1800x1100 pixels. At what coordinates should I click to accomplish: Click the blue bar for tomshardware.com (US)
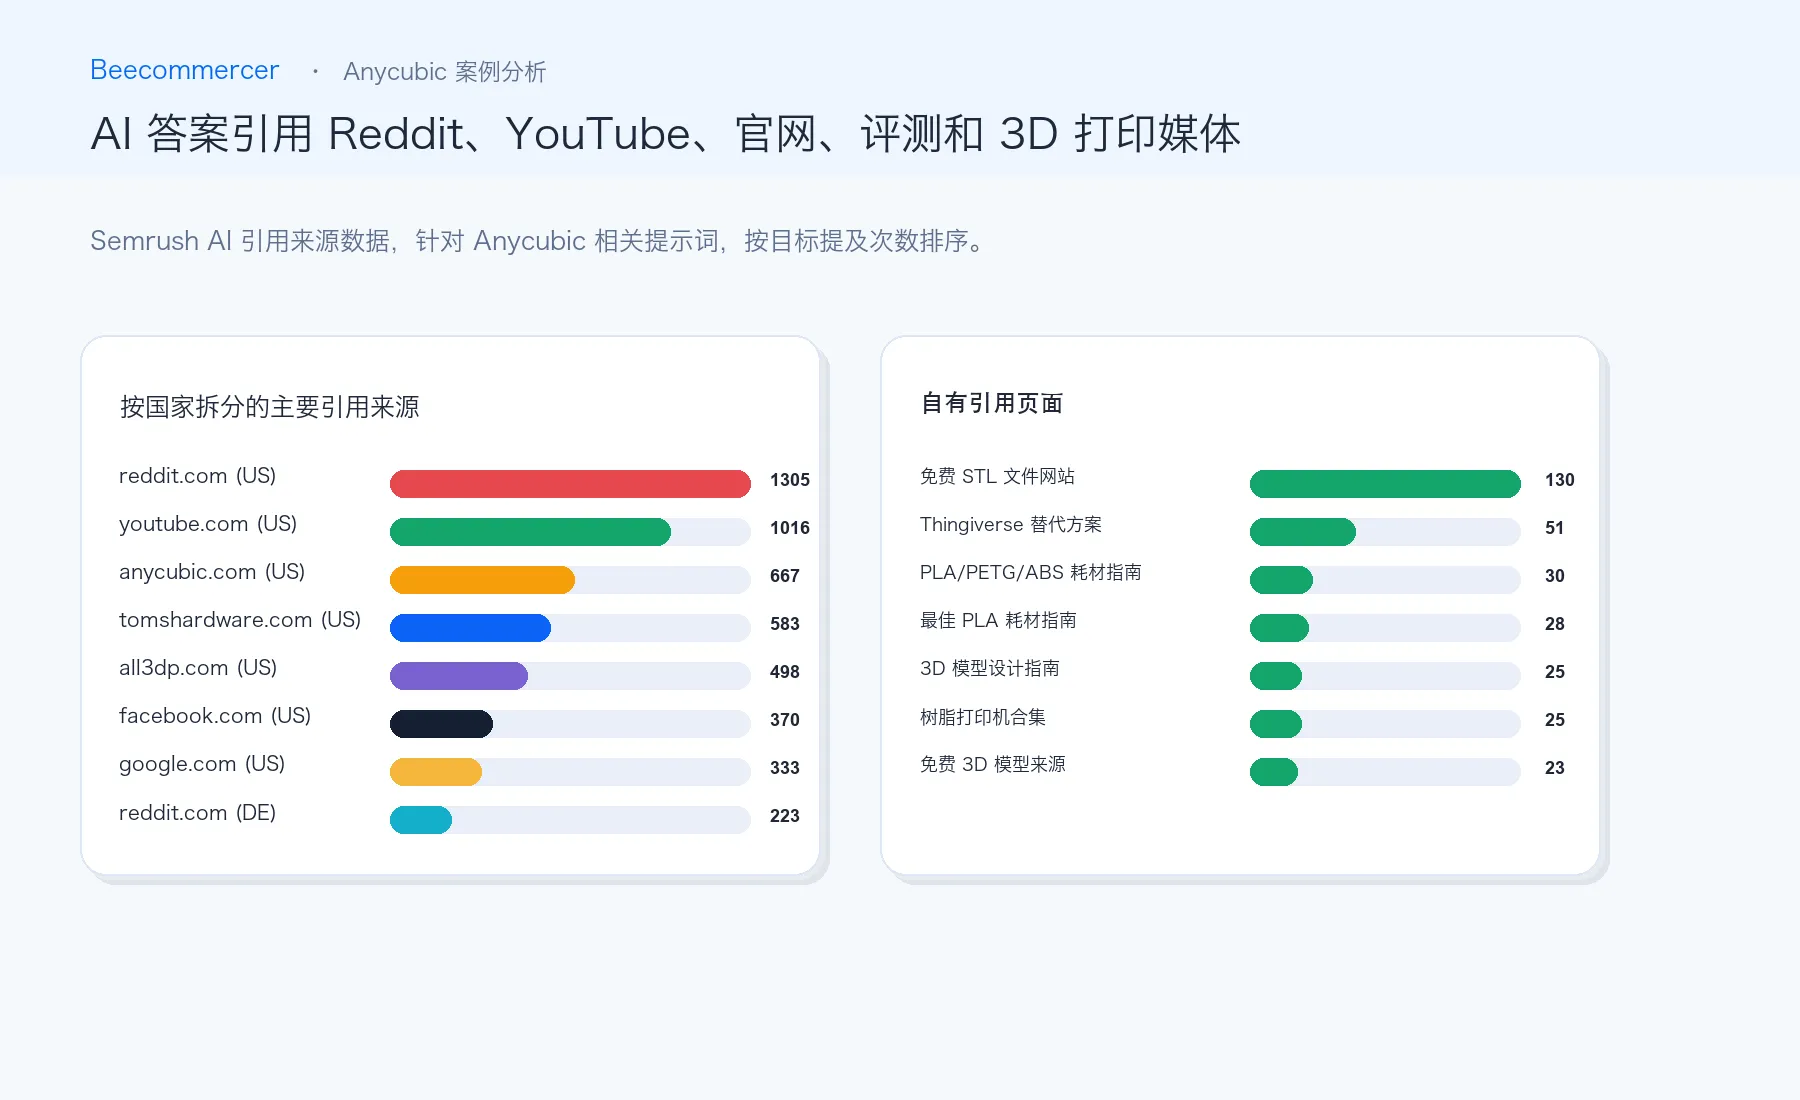[470, 628]
